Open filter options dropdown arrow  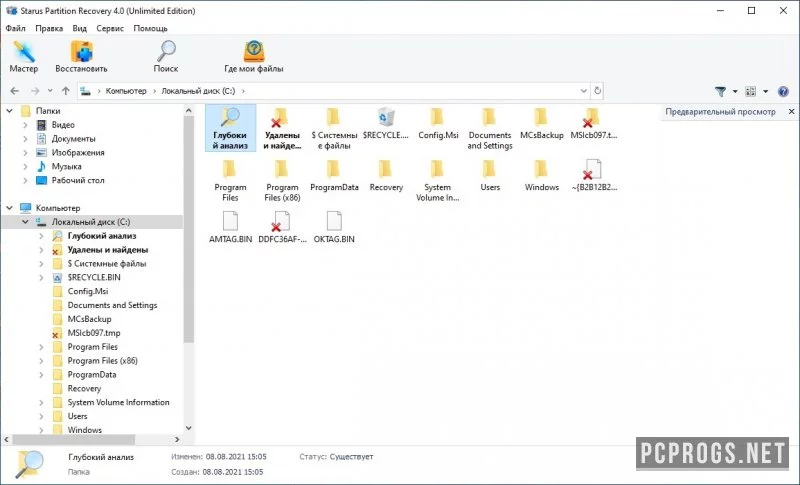tap(735, 91)
